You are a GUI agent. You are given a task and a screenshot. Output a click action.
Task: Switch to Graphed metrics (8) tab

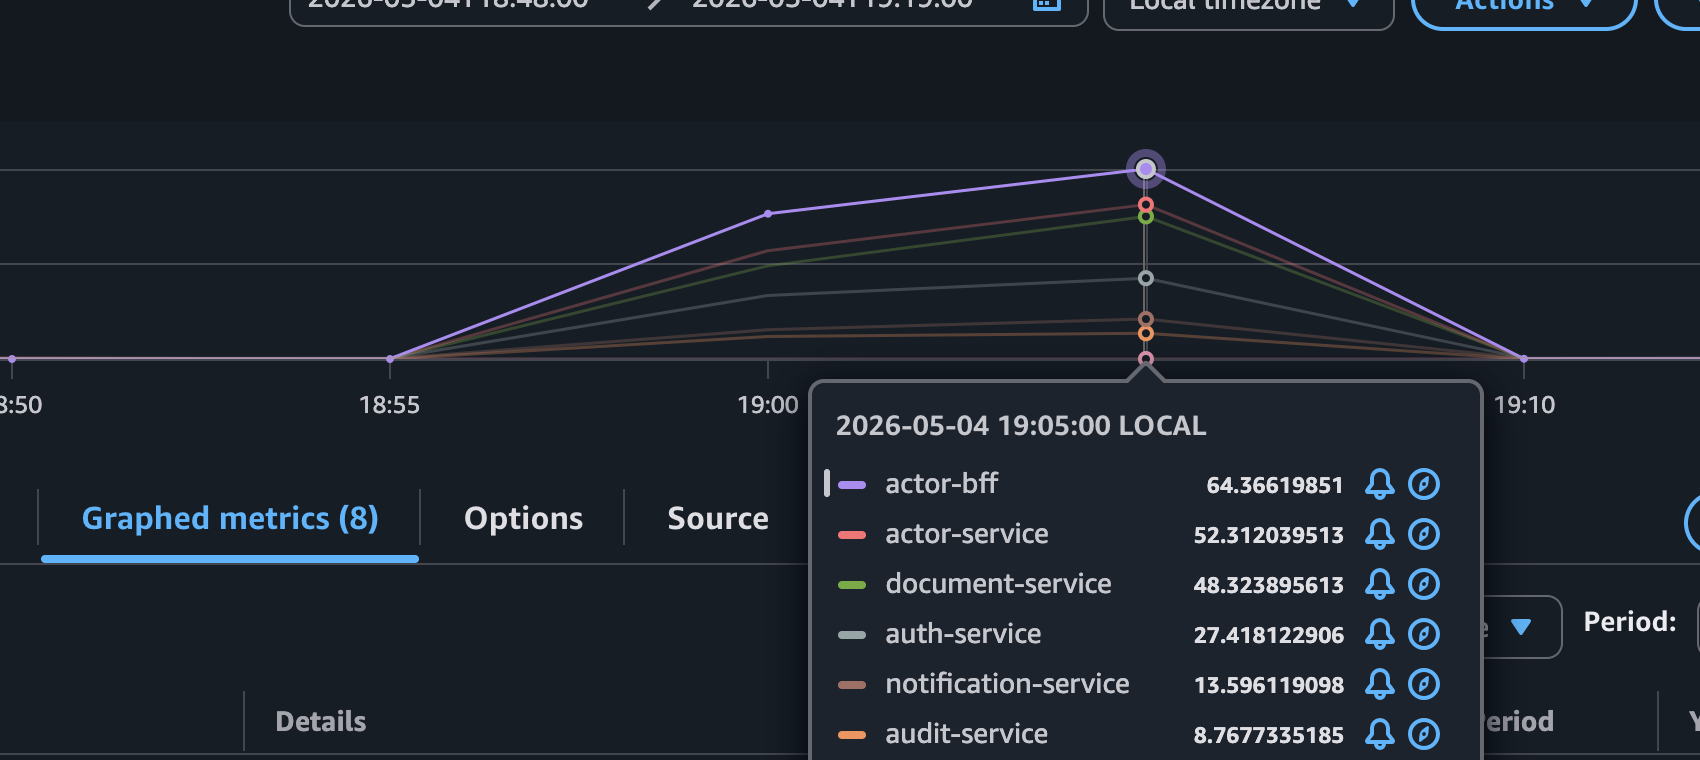click(230, 519)
